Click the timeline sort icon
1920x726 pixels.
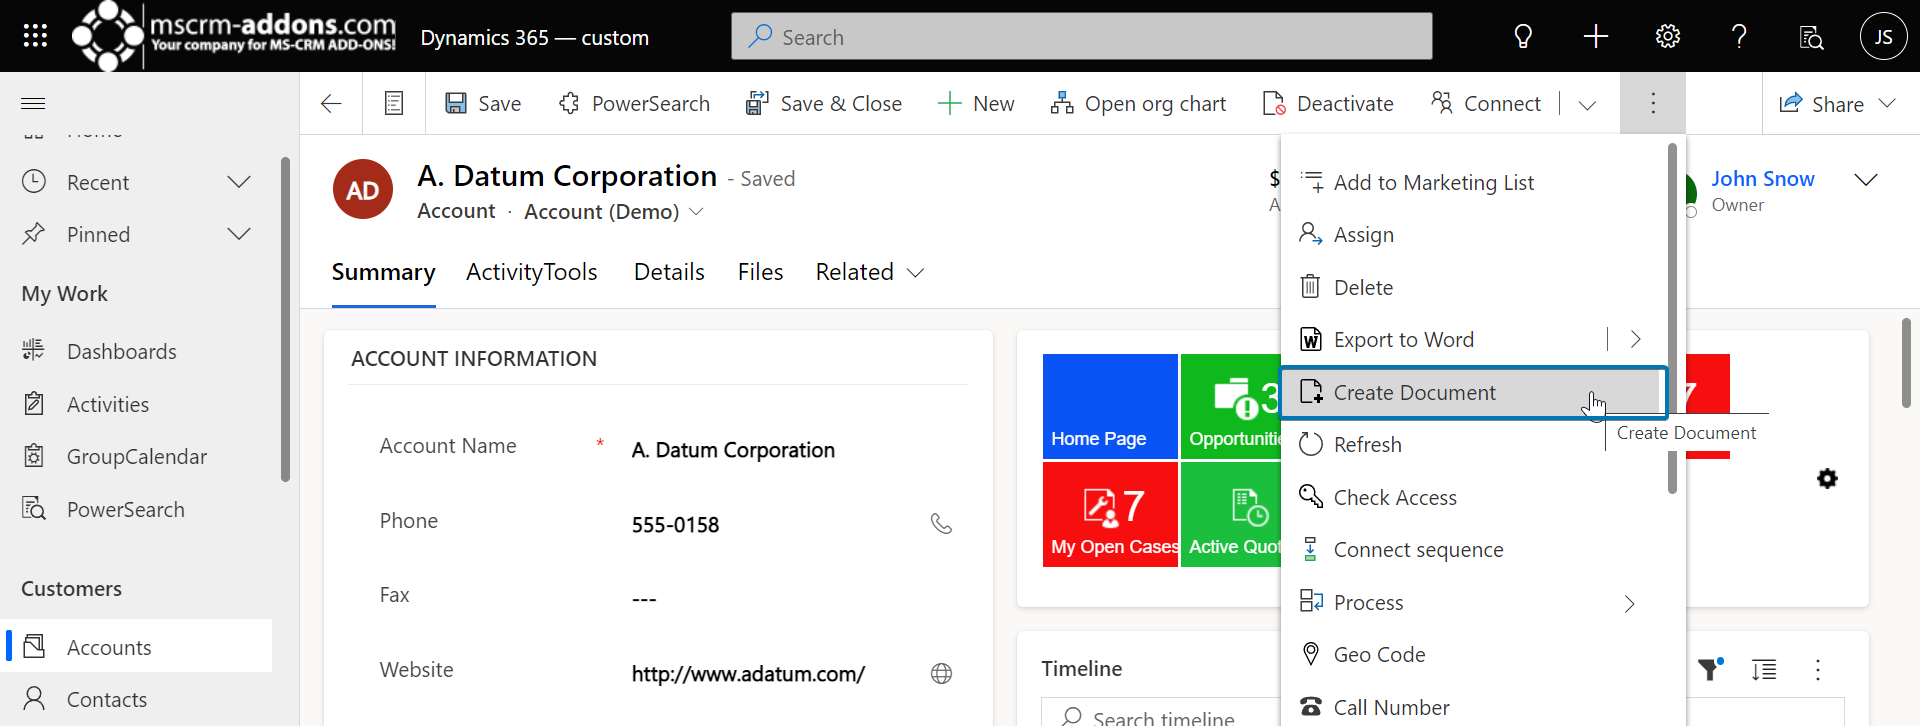pyautogui.click(x=1764, y=669)
